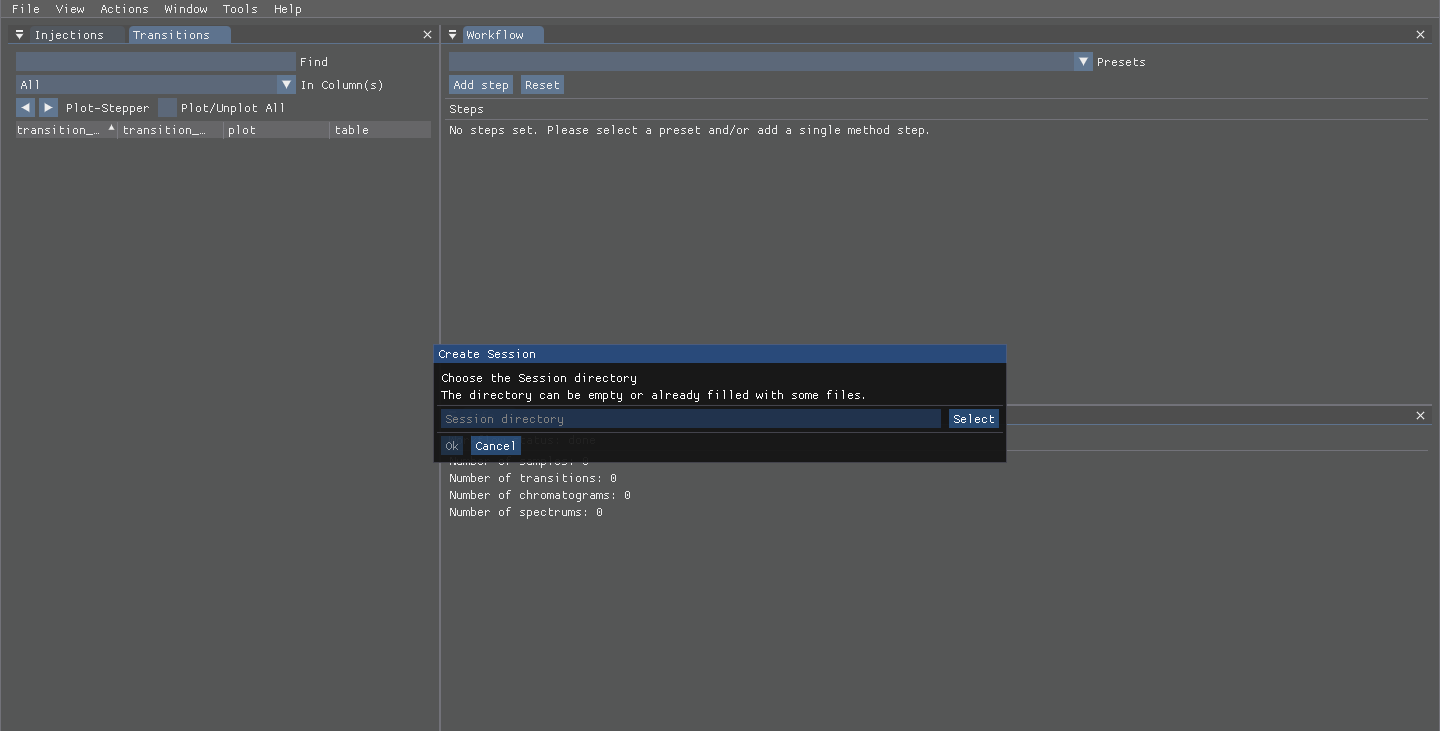
Task: Click the Session directory input field
Action: click(x=691, y=419)
